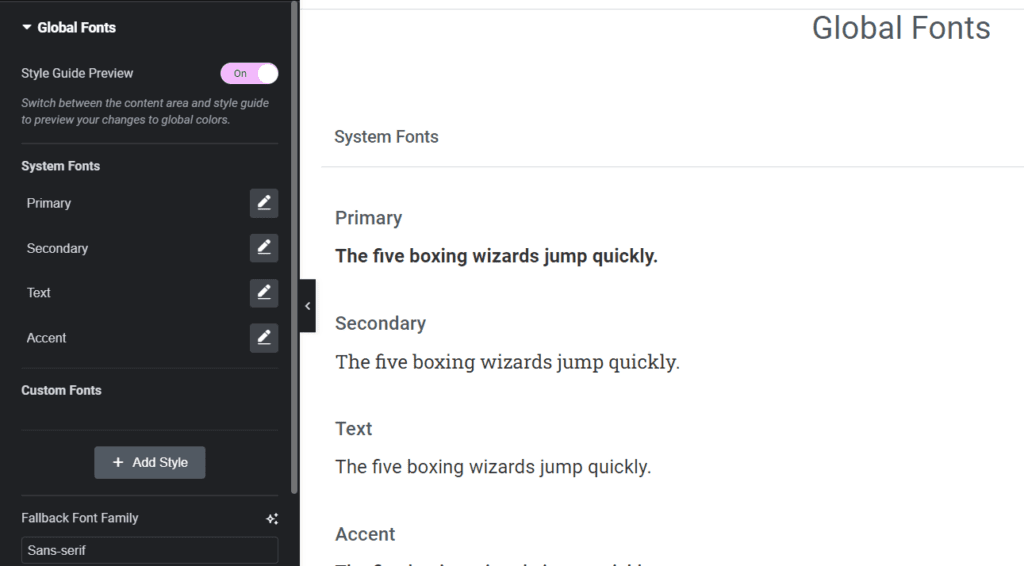Click the Custom Fonts section header

pyautogui.click(x=61, y=390)
